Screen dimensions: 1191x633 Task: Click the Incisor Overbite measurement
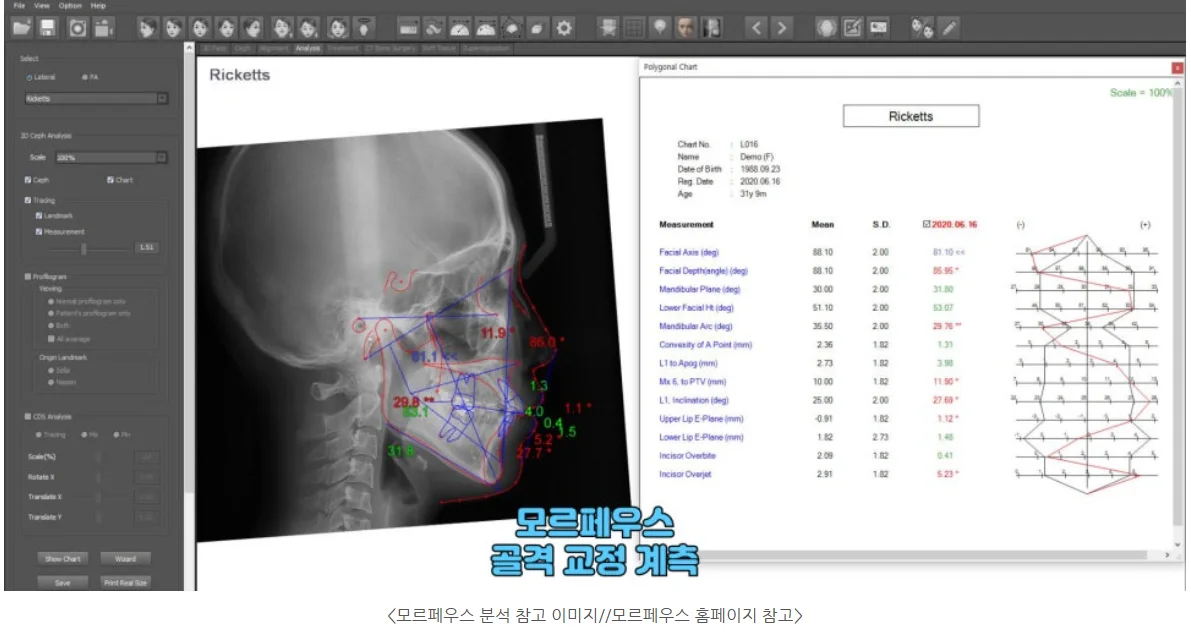(687, 456)
